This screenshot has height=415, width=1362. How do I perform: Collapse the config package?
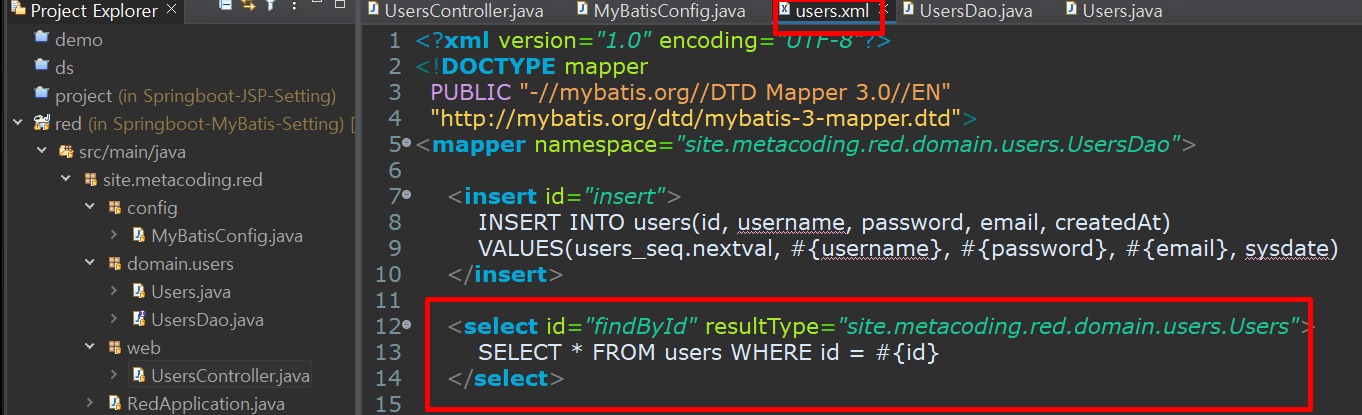(90, 208)
